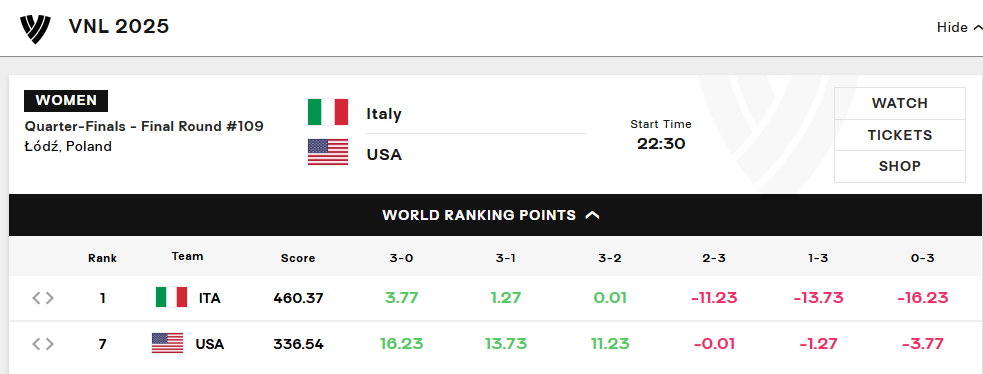Open the WATCH option
This screenshot has width=983, height=374.
(x=900, y=103)
